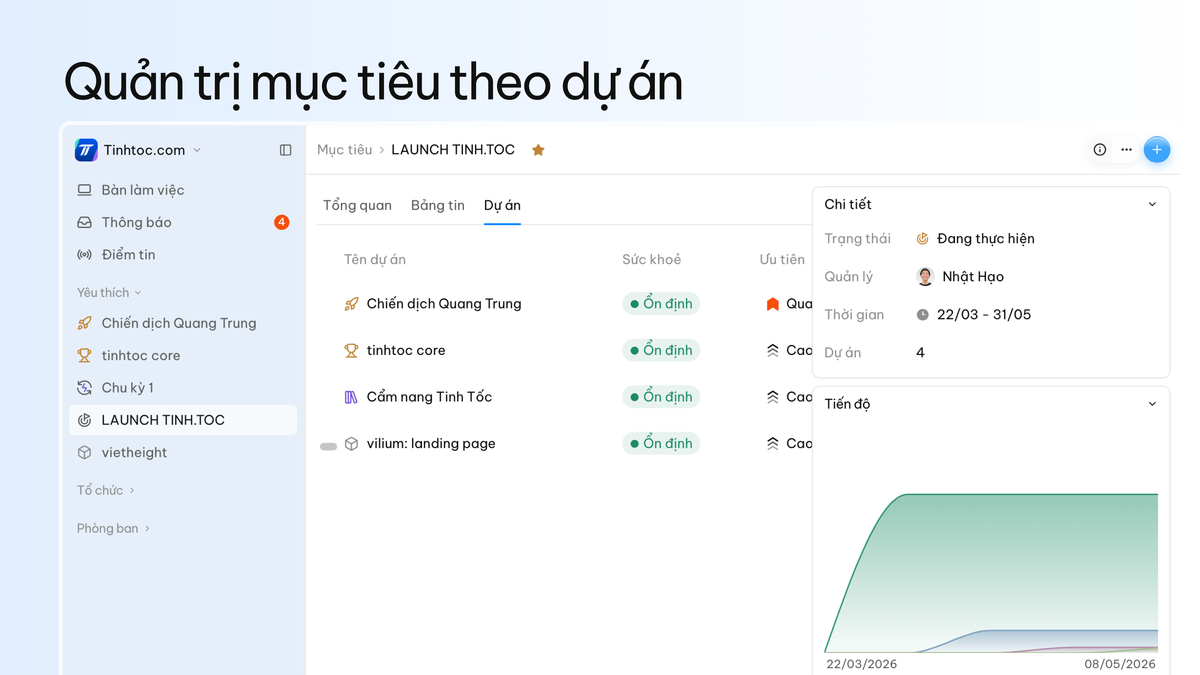Click trophy icon in sidebar favorites

(x=85, y=355)
